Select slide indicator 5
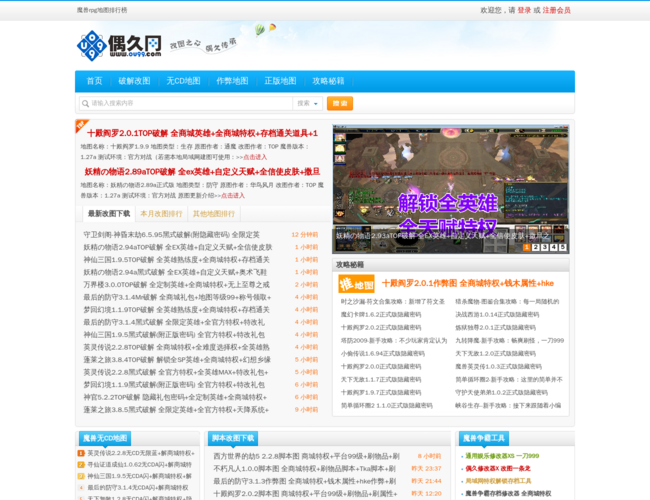Viewport: 650px width, 500px height. click(x=563, y=247)
